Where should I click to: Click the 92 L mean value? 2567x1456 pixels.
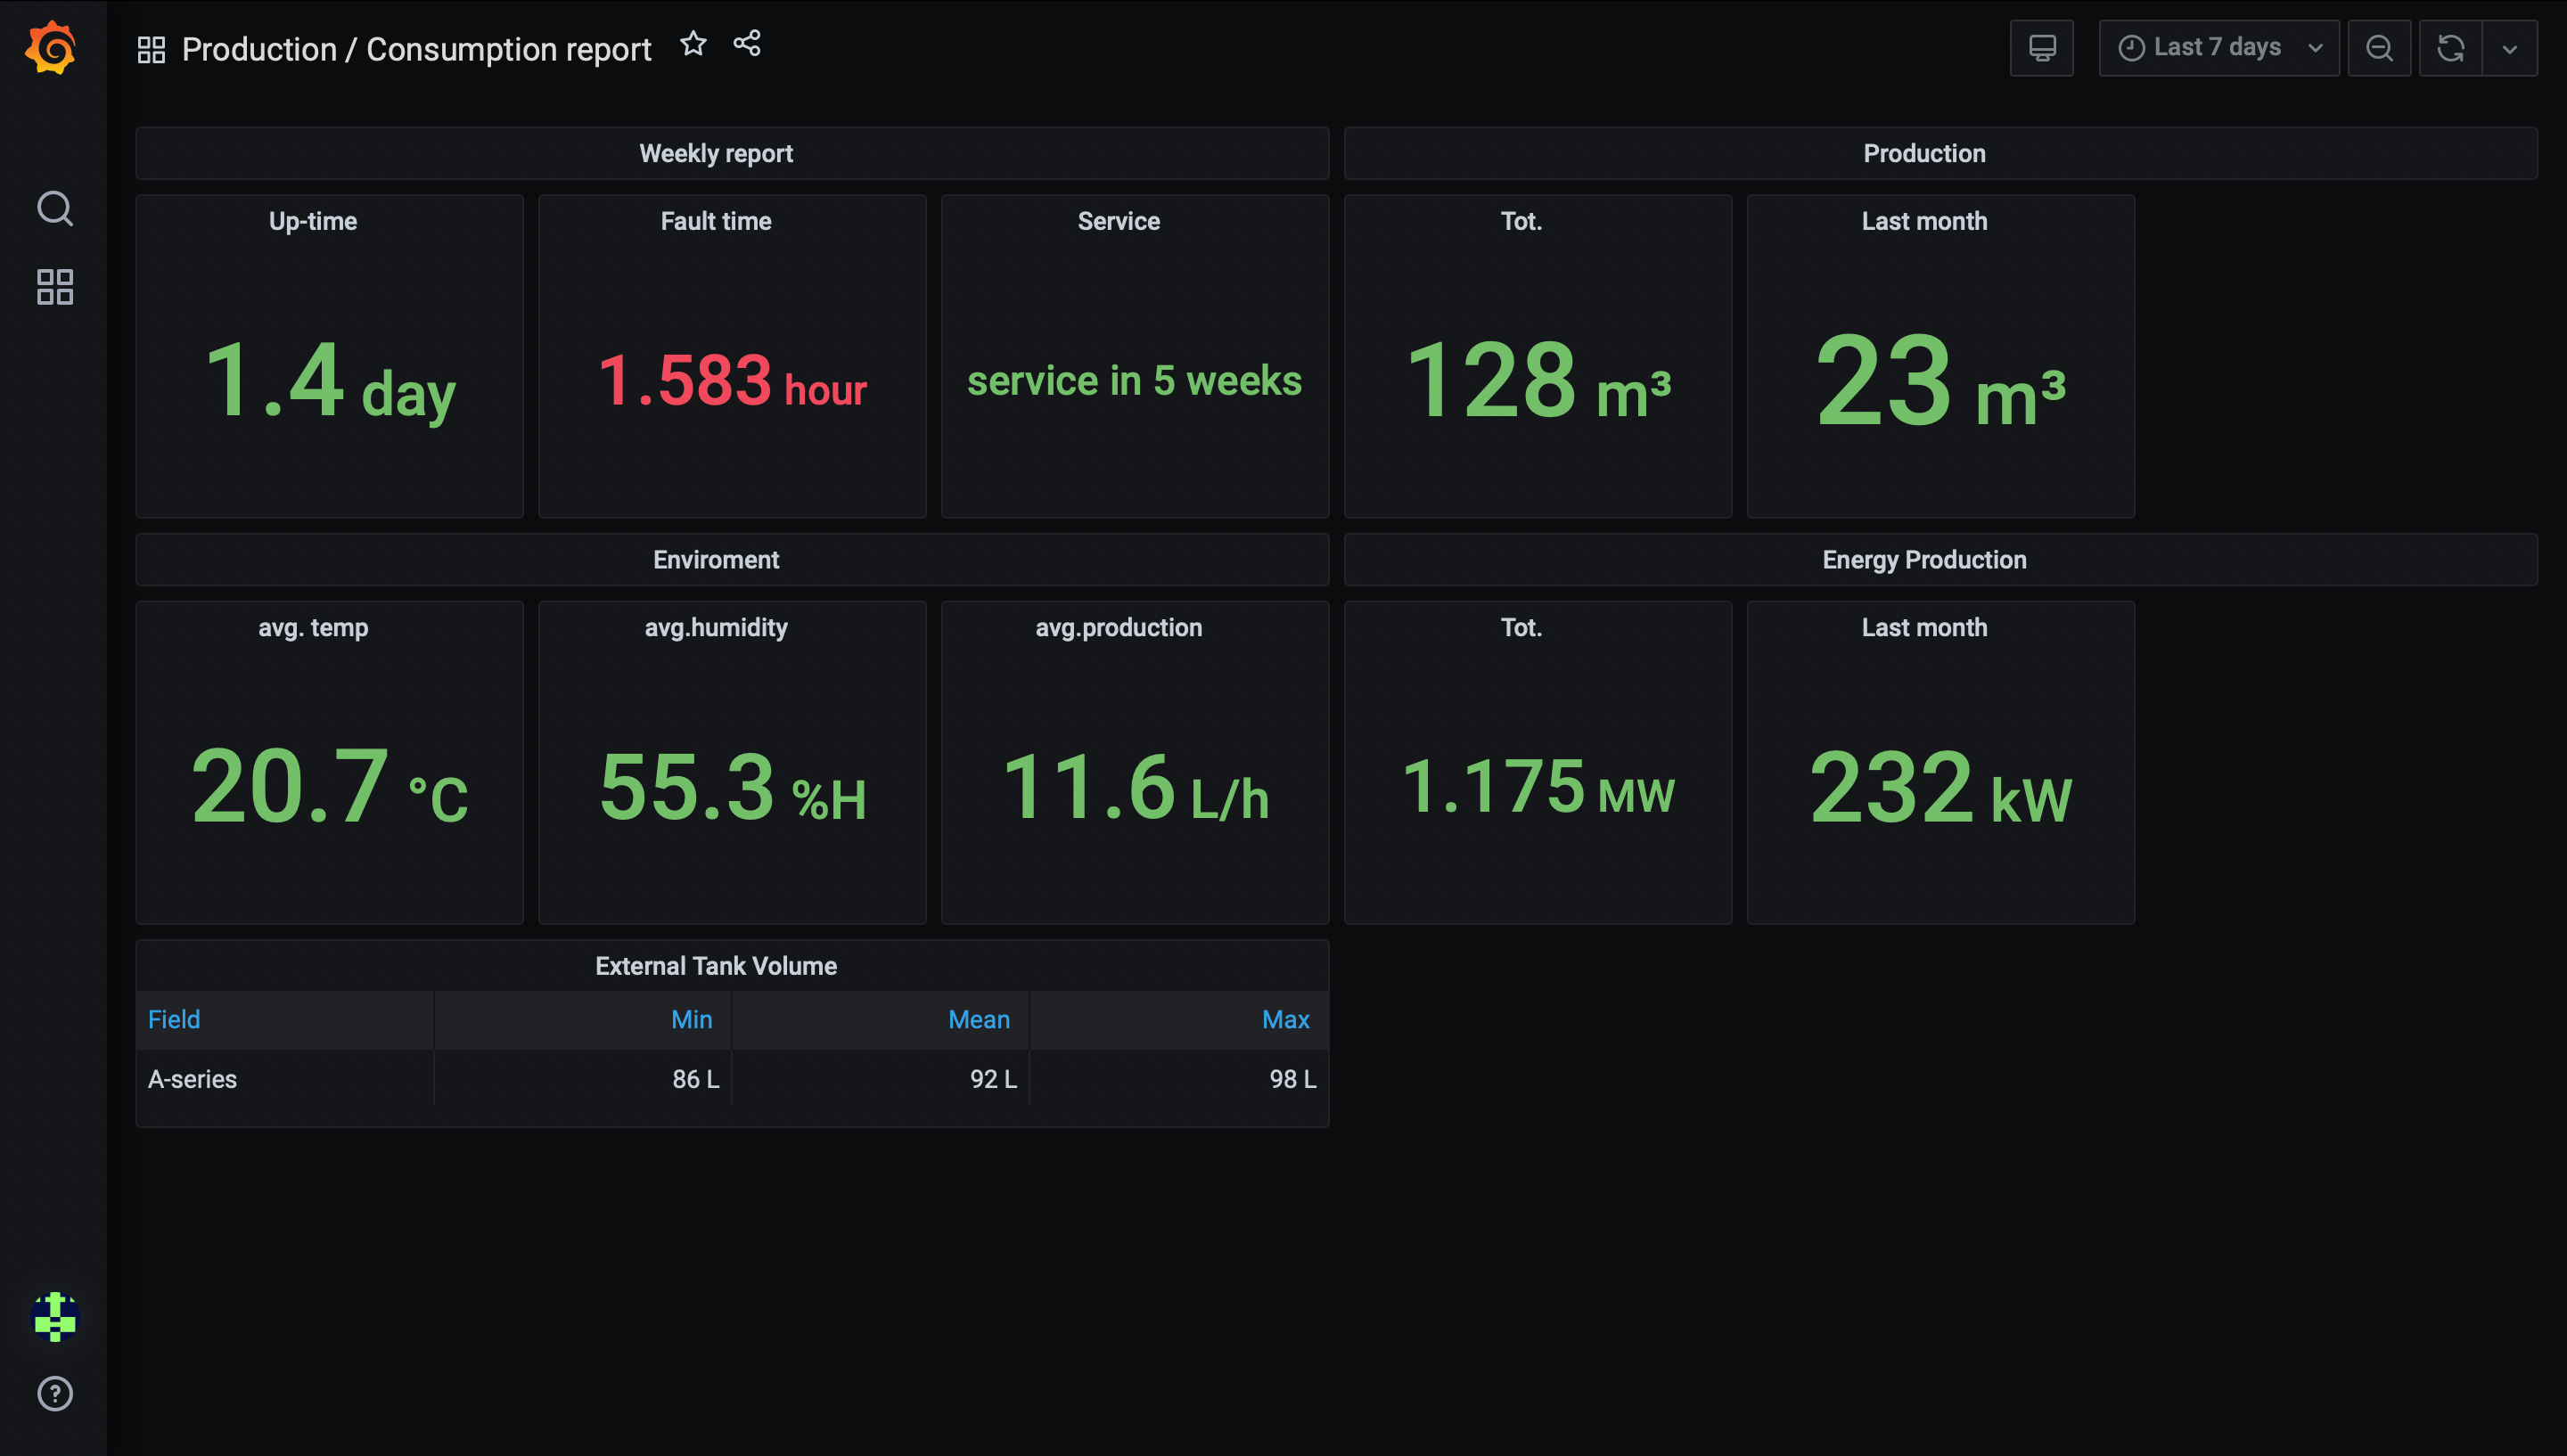[x=993, y=1079]
